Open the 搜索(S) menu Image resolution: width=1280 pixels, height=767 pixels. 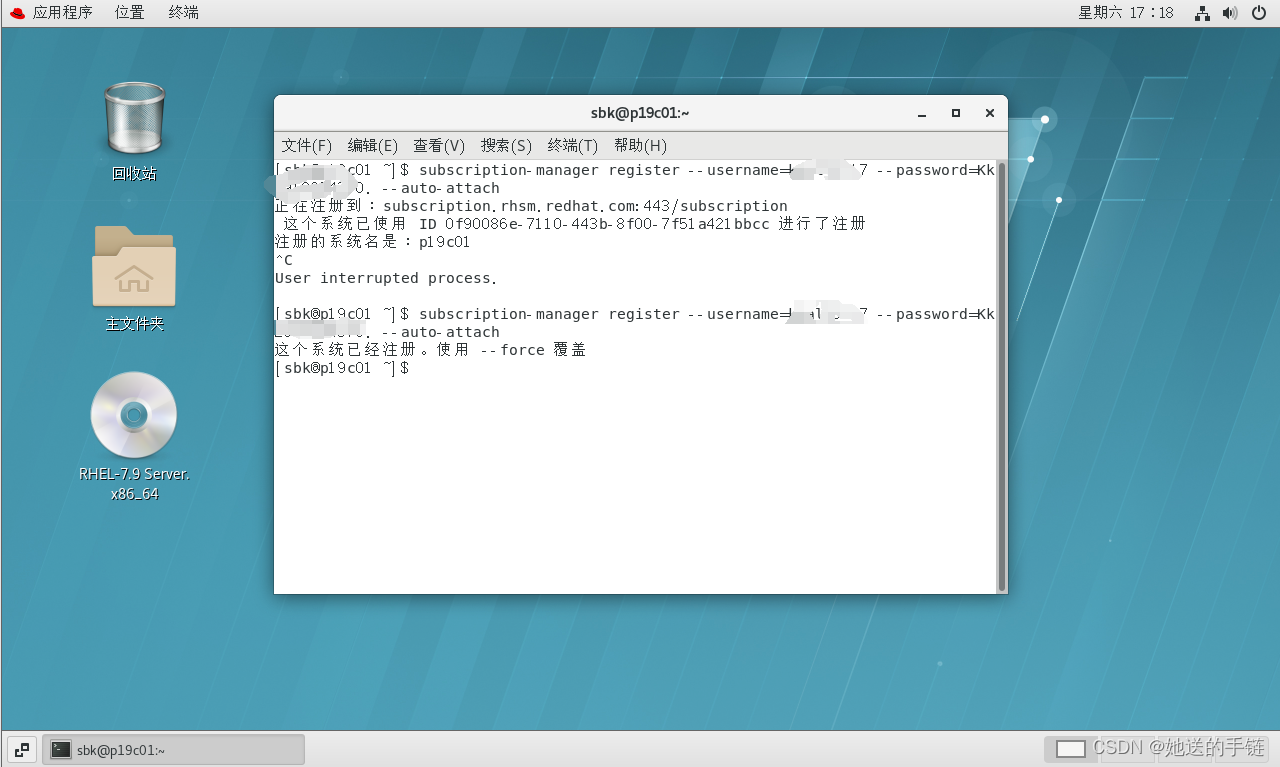point(505,146)
